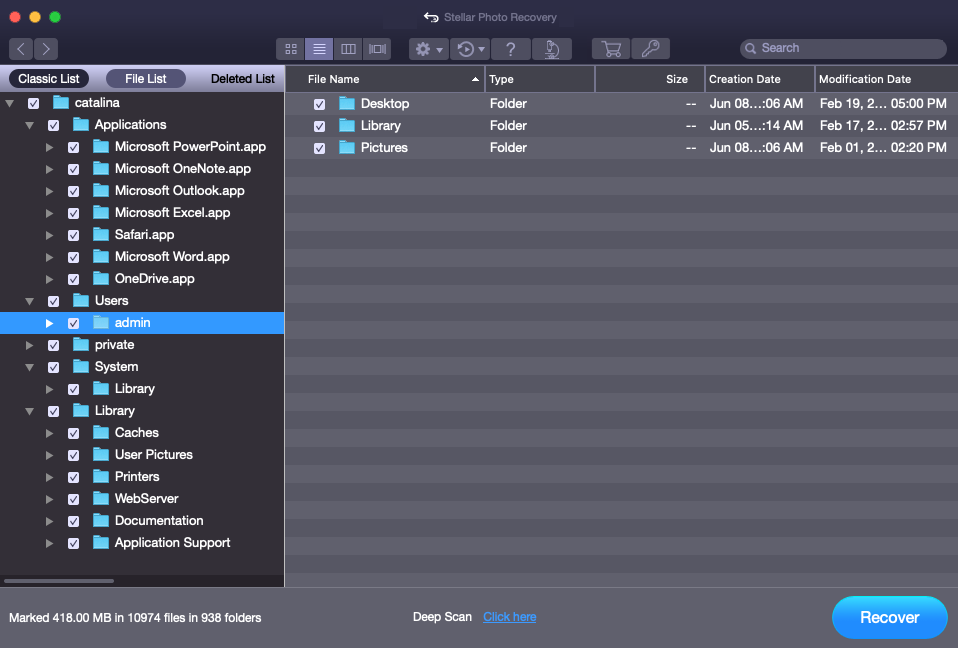Sort by the Size column header

pos(650,79)
